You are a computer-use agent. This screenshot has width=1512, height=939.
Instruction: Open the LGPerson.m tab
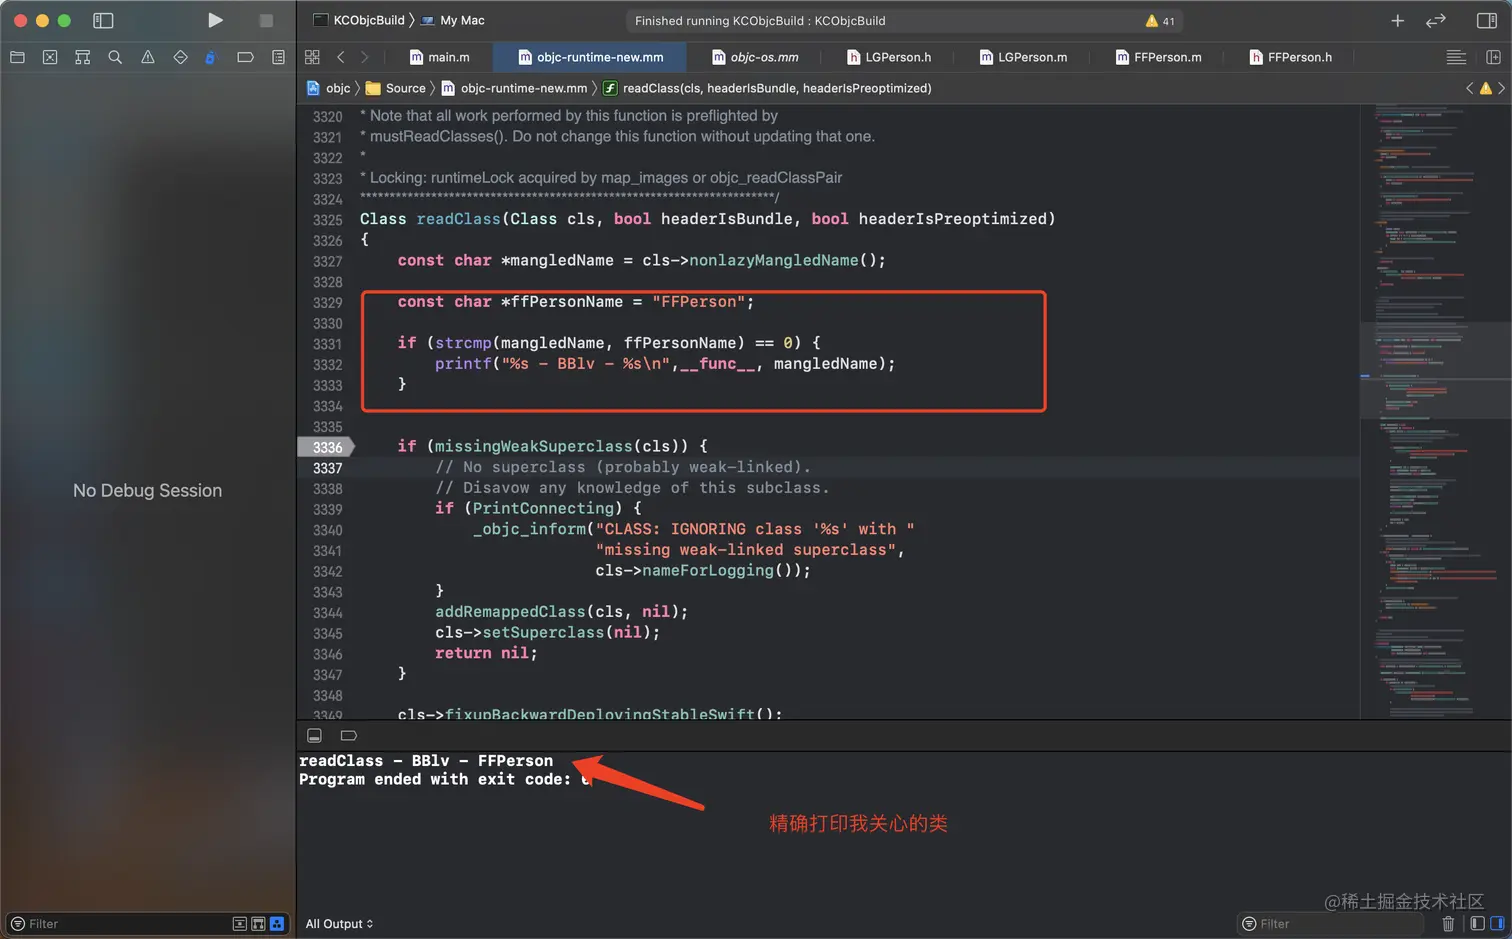1023,57
